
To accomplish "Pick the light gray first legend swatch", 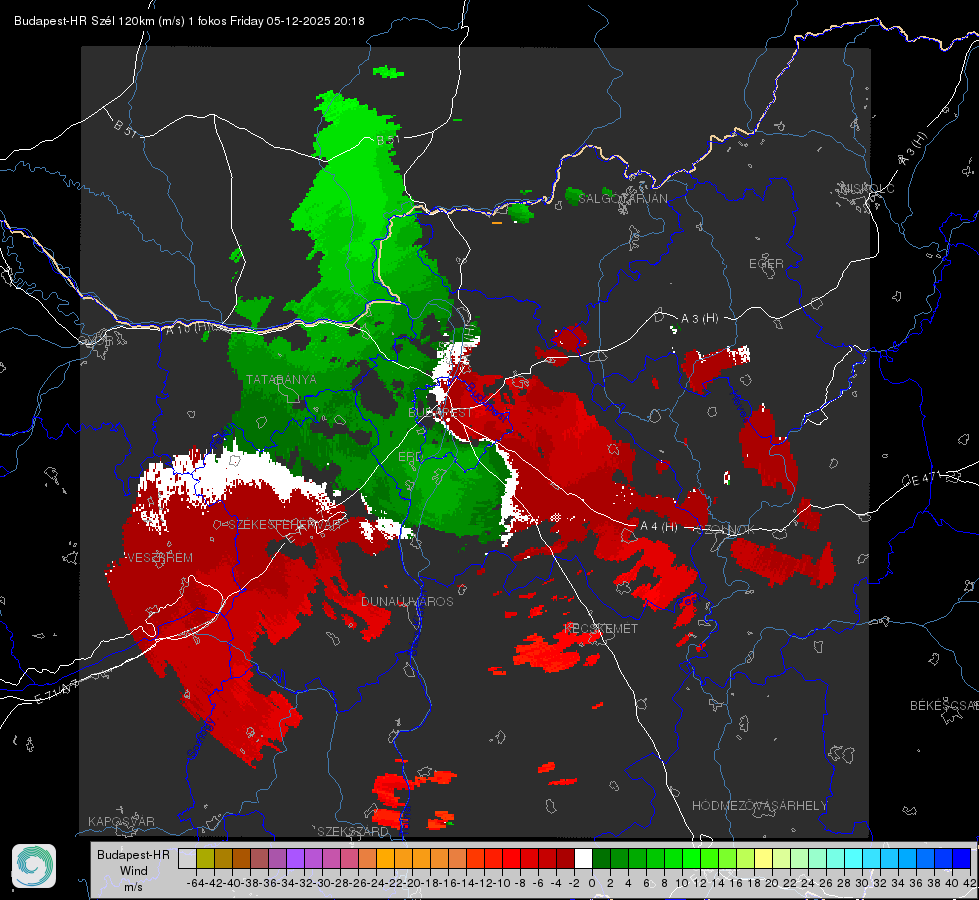I will (x=187, y=858).
